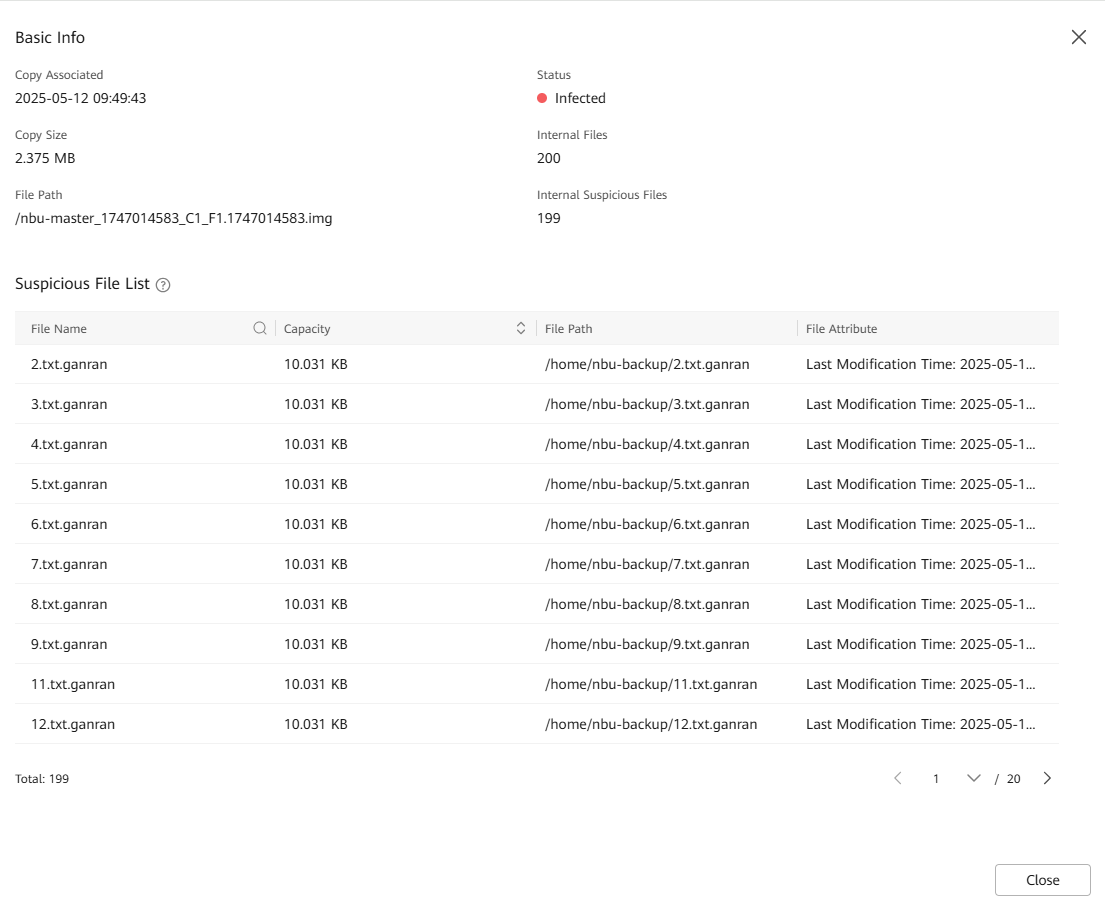This screenshot has width=1105, height=905.
Task: Expand the page number dropdown
Action: [973, 778]
